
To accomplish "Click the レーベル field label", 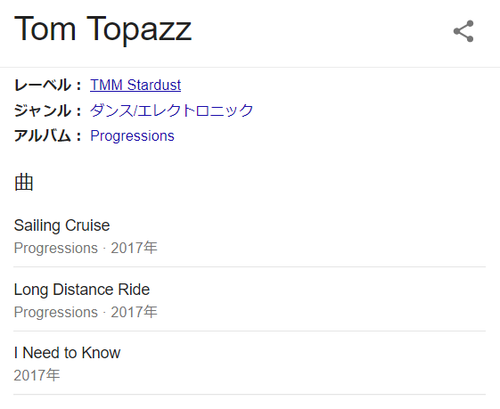I will (x=47, y=85).
